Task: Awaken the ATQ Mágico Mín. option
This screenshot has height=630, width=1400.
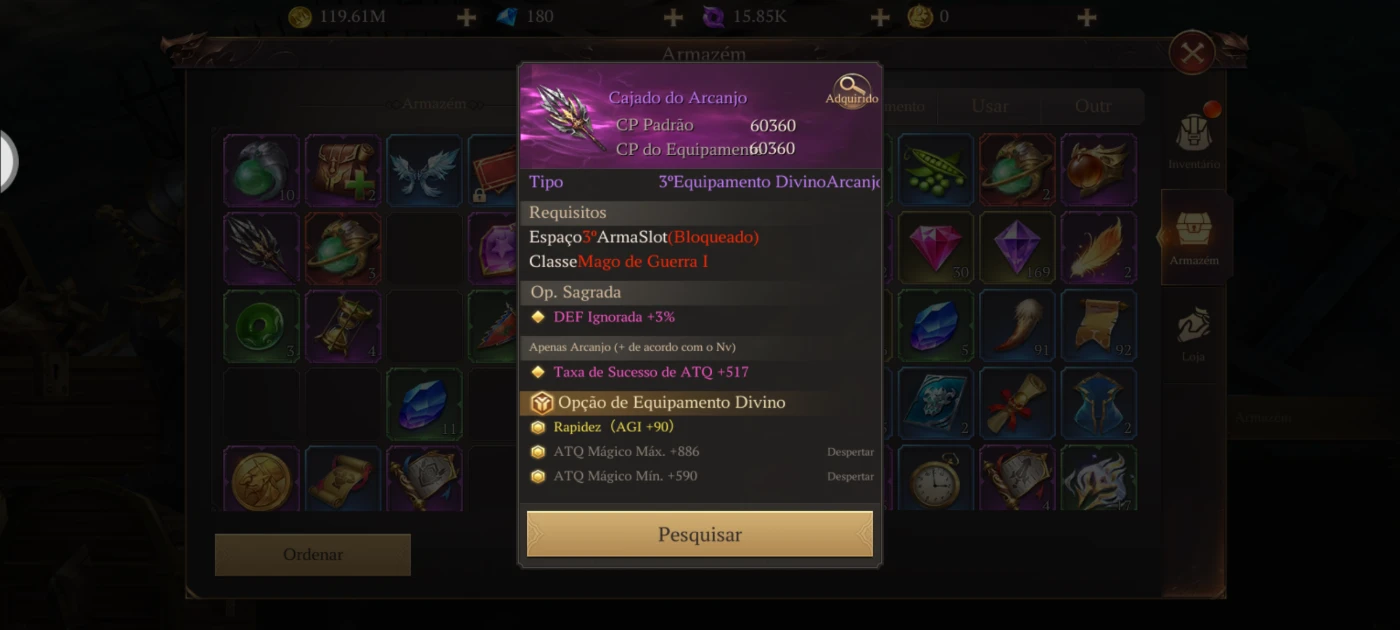Action: tap(850, 476)
